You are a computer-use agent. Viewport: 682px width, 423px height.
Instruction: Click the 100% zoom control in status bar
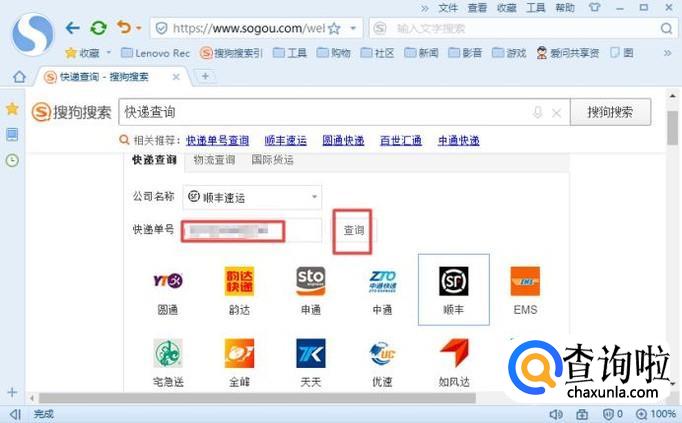coord(660,413)
